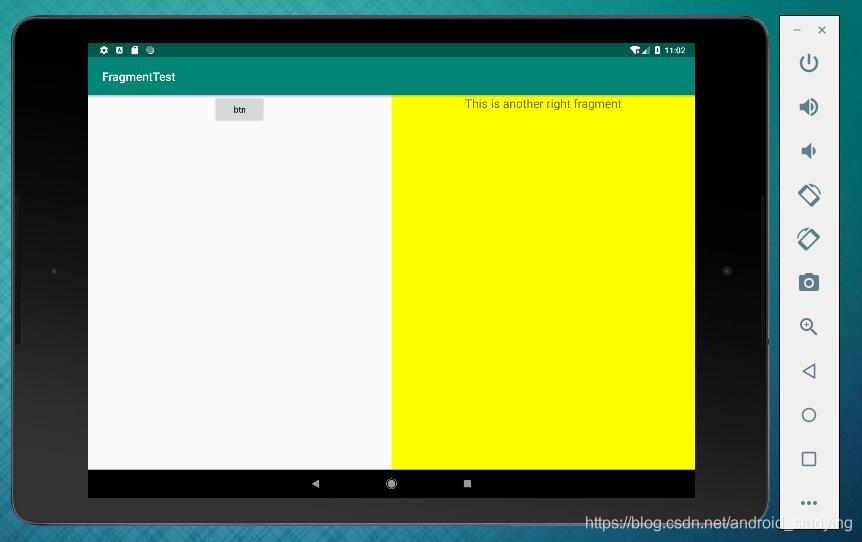The height and width of the screenshot is (542, 862).
Task: Close the emulator toolbar window
Action: click(822, 30)
